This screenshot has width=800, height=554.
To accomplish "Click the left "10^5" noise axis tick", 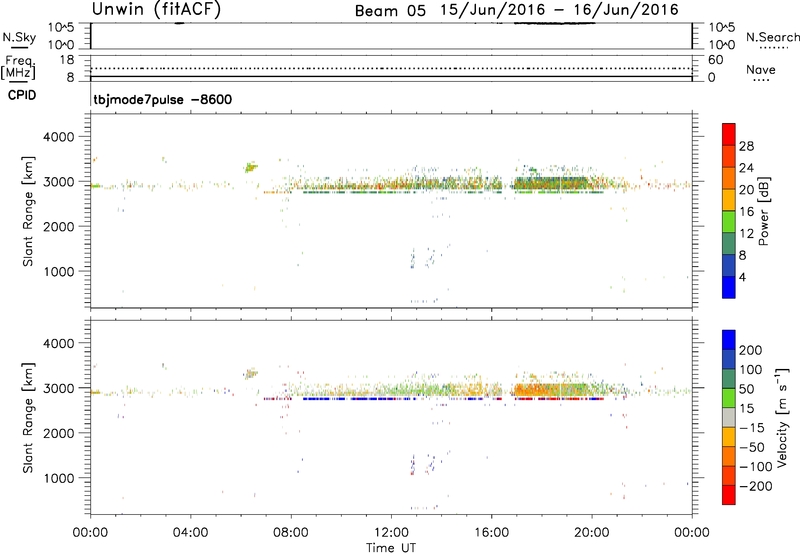I will pyautogui.click(x=61, y=28).
